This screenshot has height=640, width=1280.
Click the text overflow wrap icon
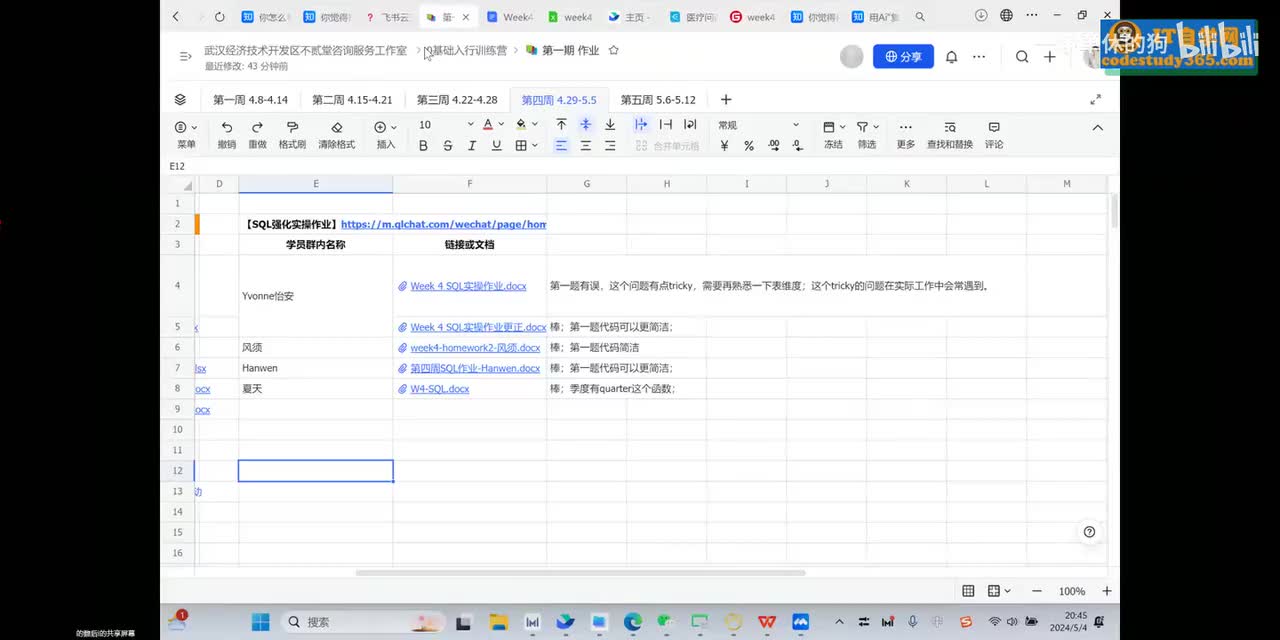[641, 125]
